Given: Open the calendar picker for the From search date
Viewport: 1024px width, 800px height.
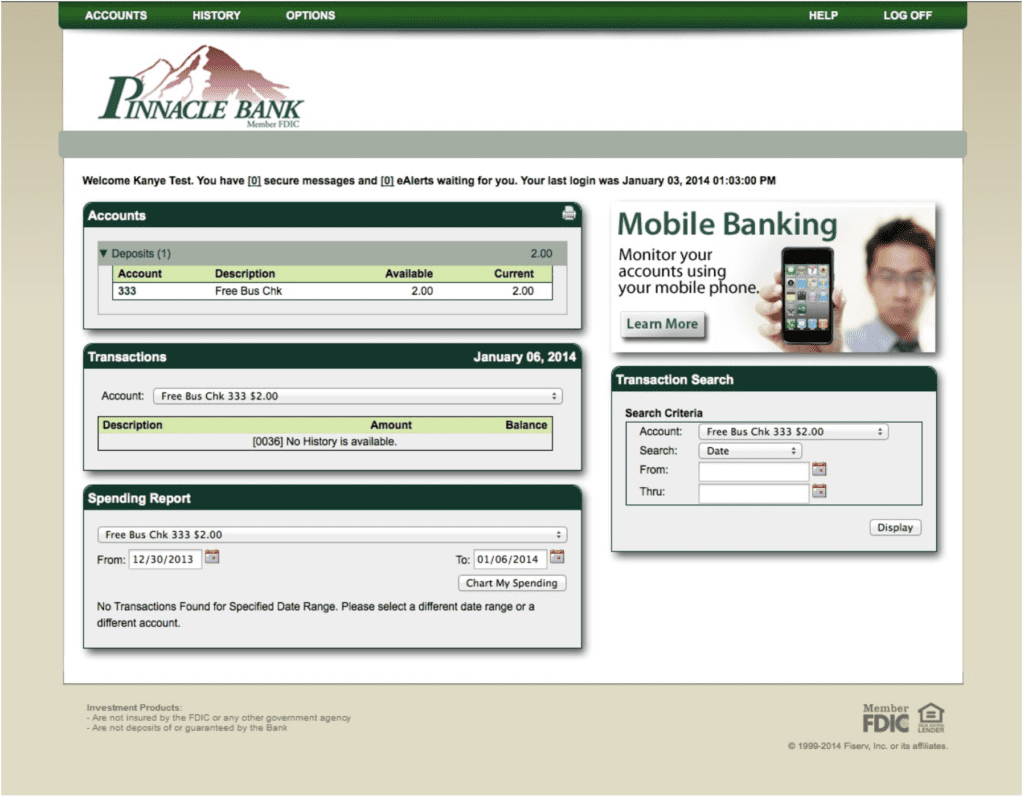Looking at the screenshot, I should point(819,469).
